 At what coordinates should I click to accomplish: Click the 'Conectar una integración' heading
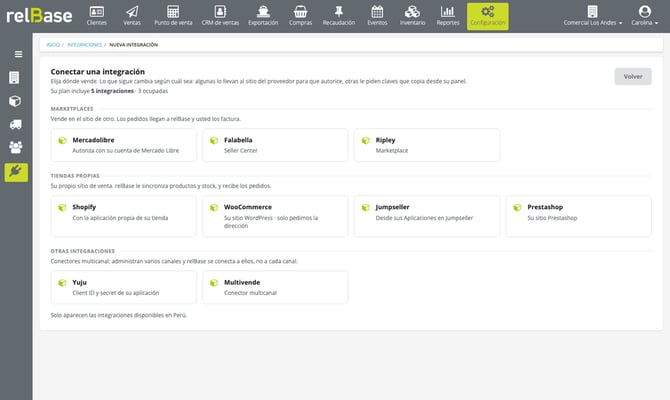(98, 72)
